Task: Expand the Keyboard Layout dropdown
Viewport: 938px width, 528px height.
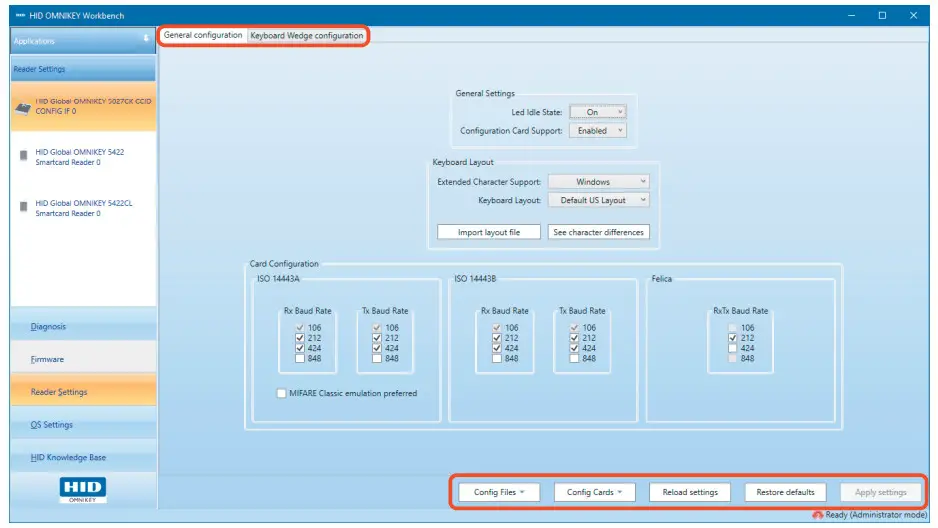Action: point(598,200)
